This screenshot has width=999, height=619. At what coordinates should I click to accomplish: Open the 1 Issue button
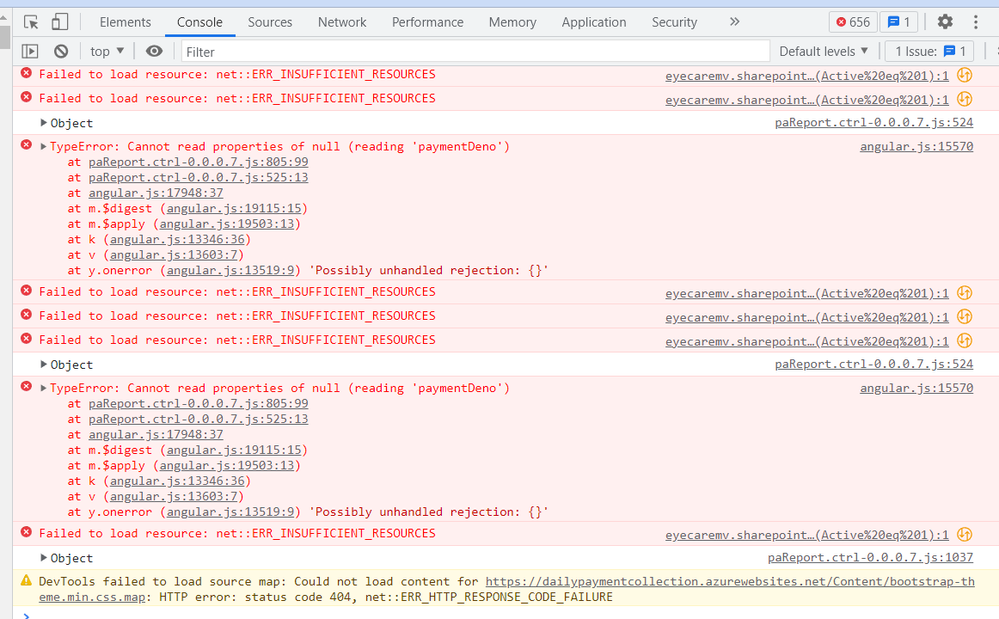930,52
